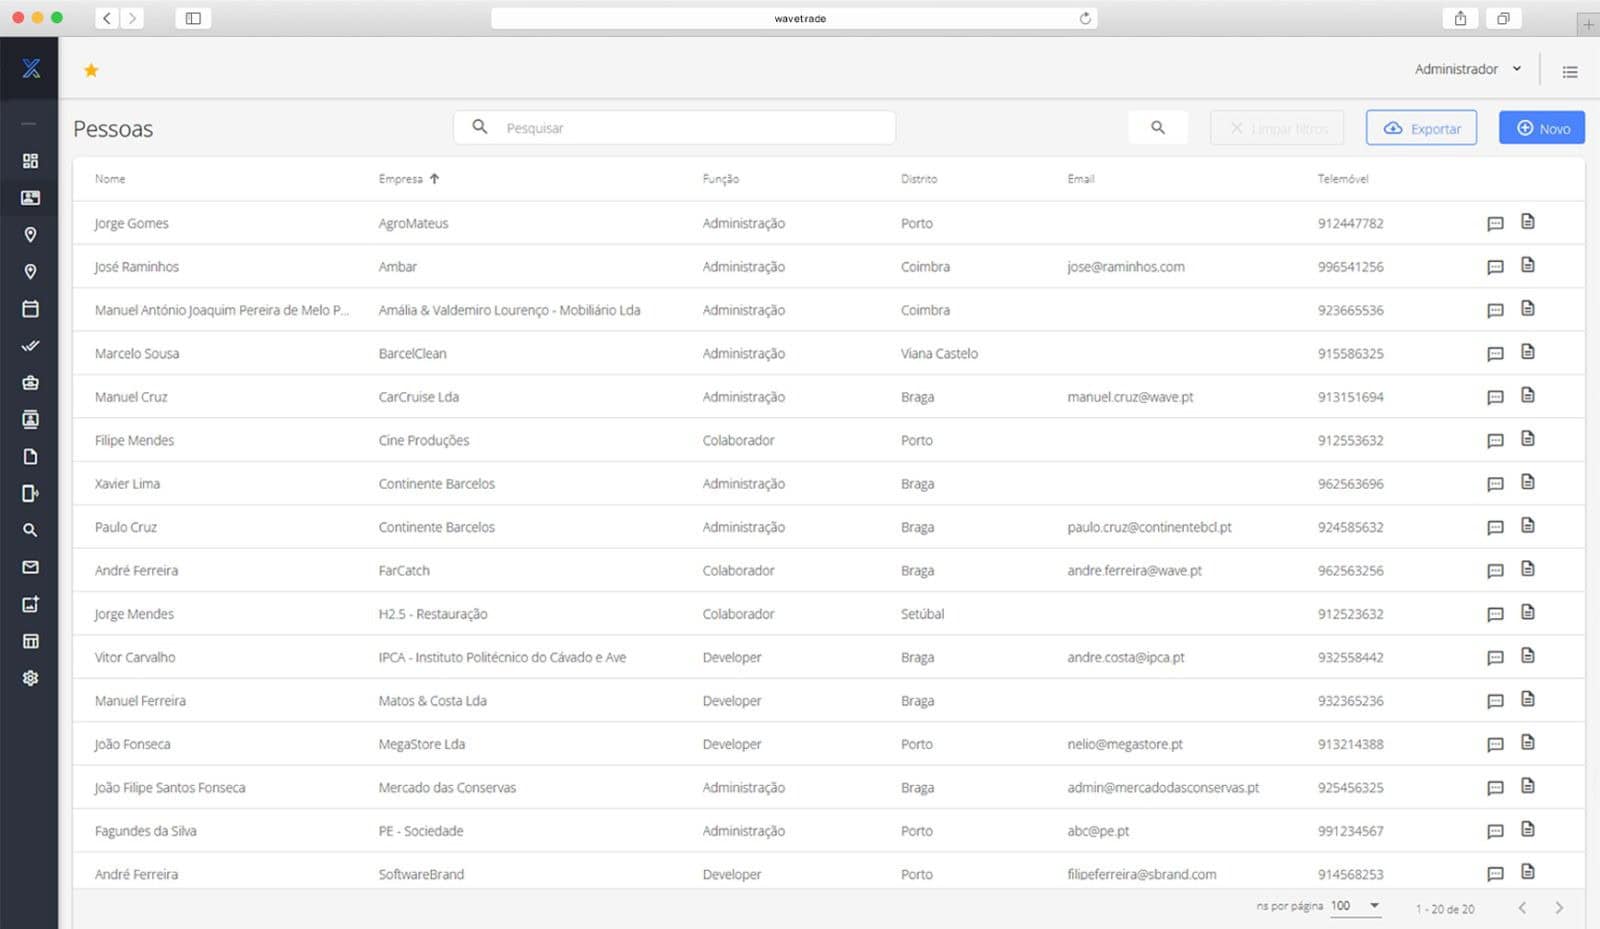This screenshot has height=929, width=1600.
Task: Select company Mercado das Conservas
Action: pyautogui.click(x=447, y=788)
